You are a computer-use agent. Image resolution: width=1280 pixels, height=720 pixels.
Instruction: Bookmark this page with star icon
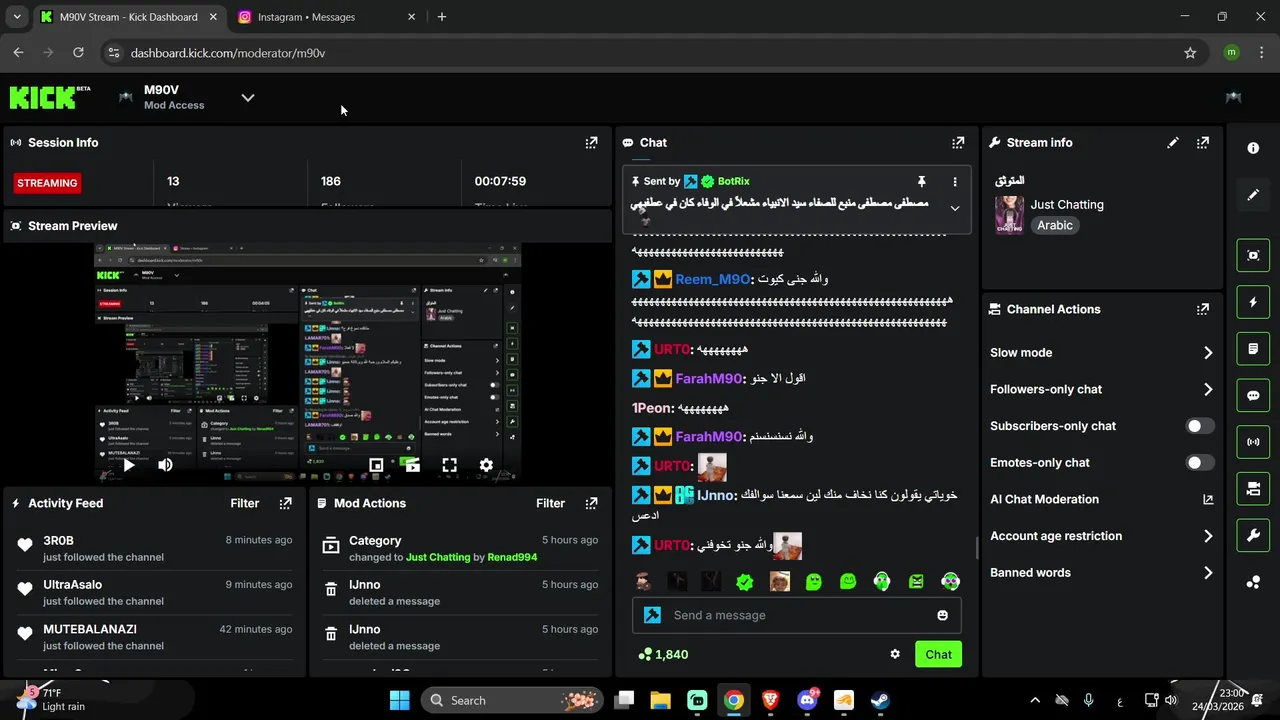pyautogui.click(x=1190, y=53)
